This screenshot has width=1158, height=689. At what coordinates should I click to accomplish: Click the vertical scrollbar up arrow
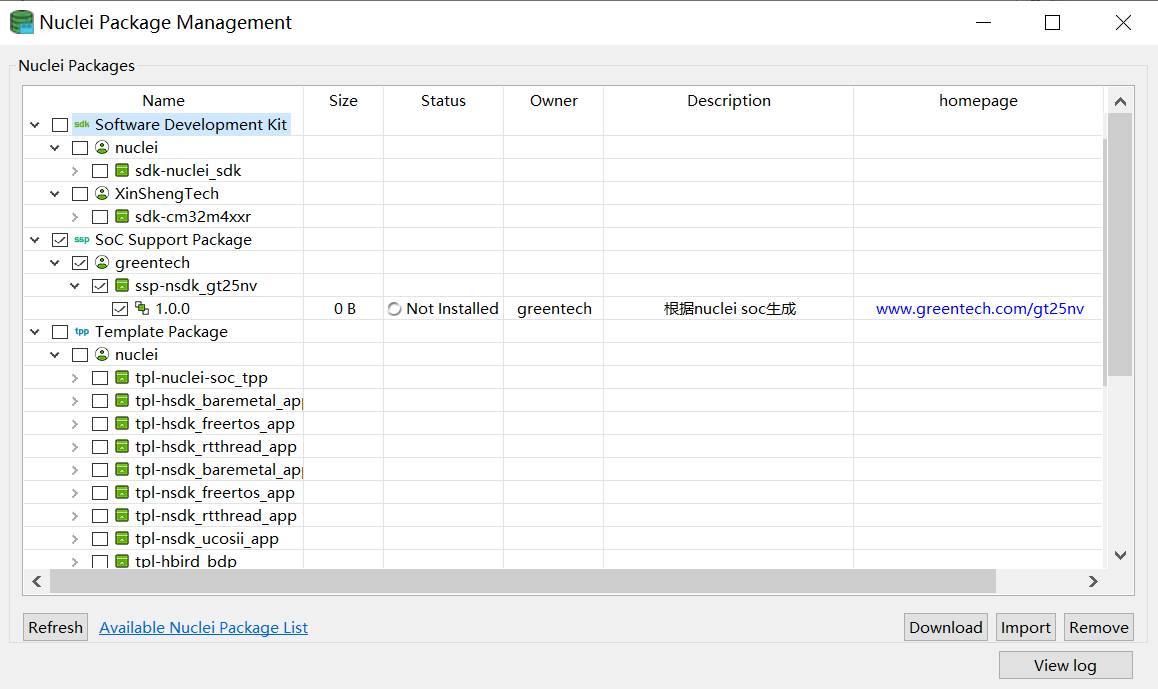pos(1120,101)
